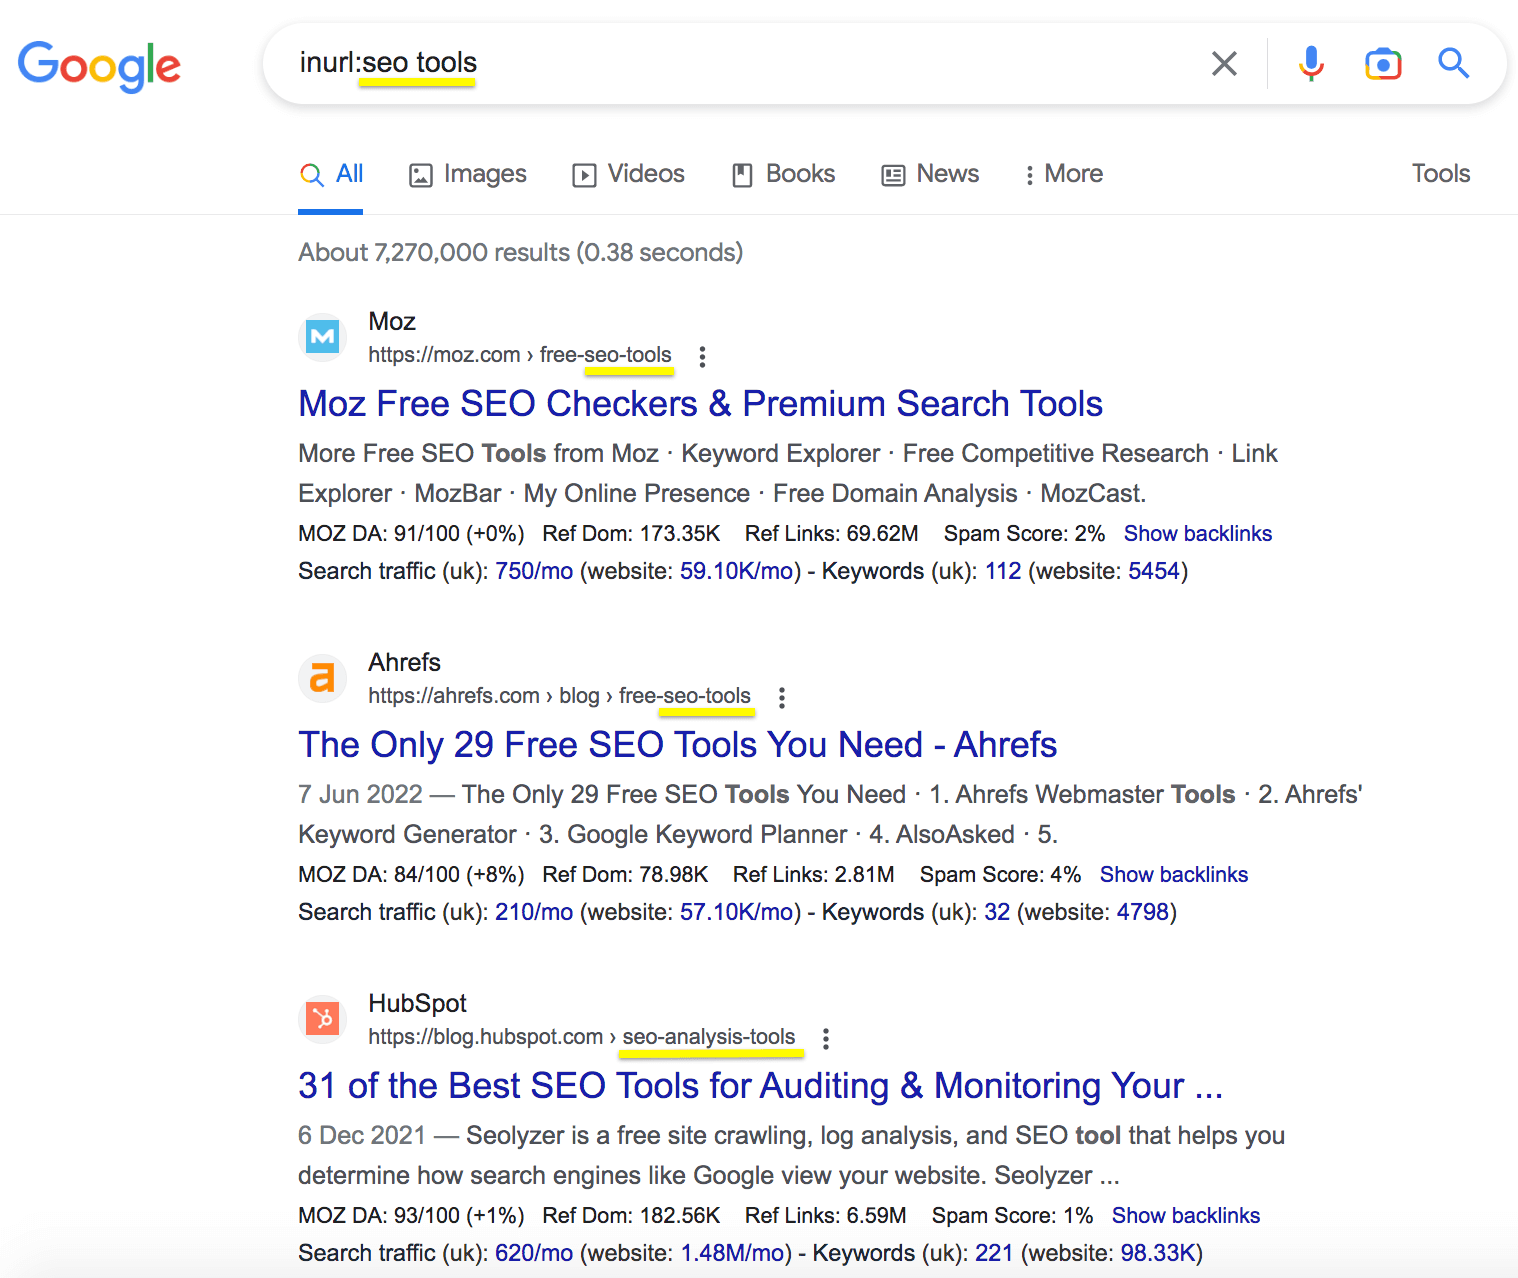
Task: Click the MOZ DA: 91/100 (+0%) metric
Action: click(411, 534)
